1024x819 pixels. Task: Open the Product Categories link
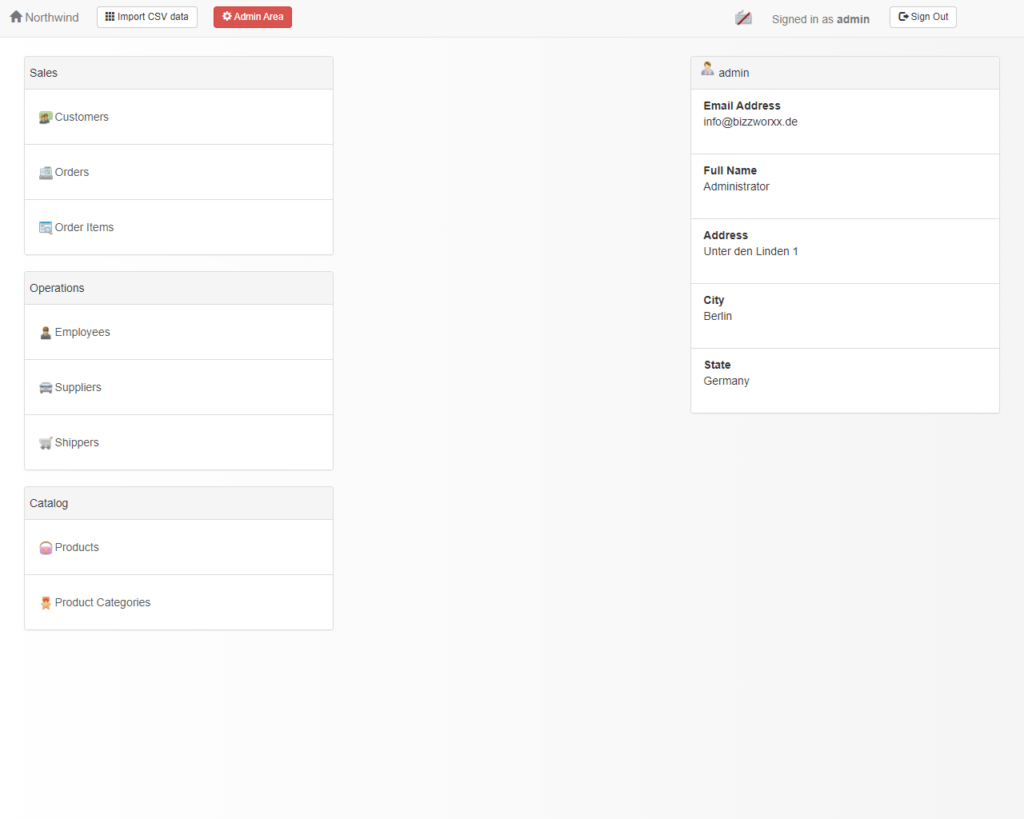103,603
